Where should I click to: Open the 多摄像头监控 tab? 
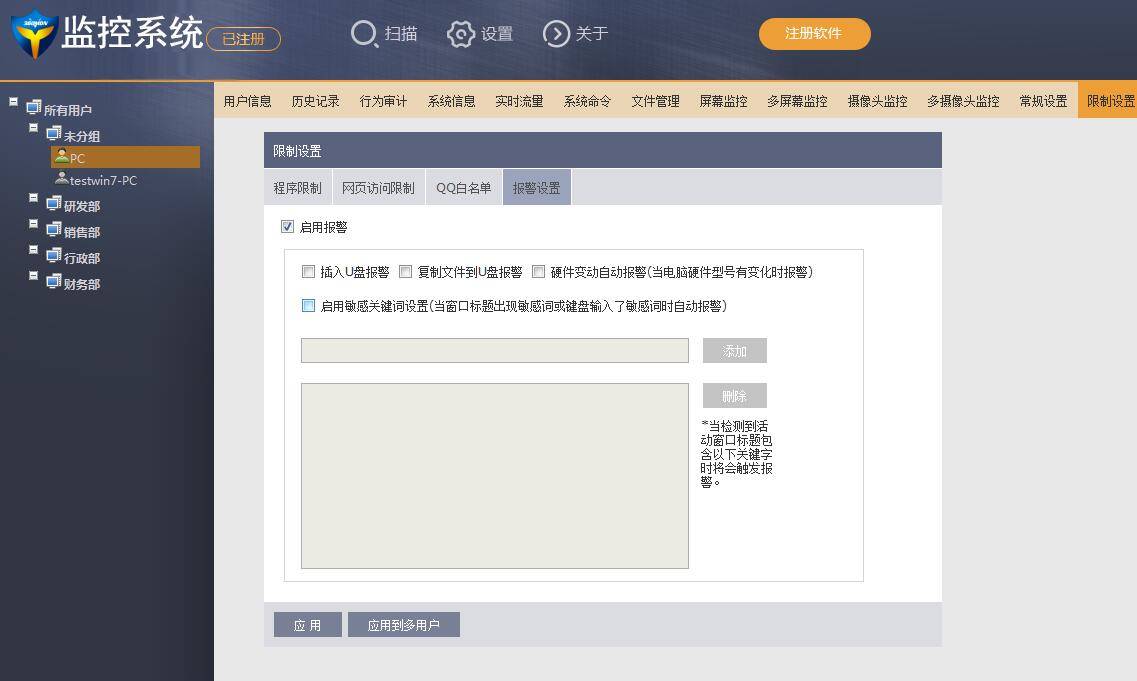[x=963, y=101]
